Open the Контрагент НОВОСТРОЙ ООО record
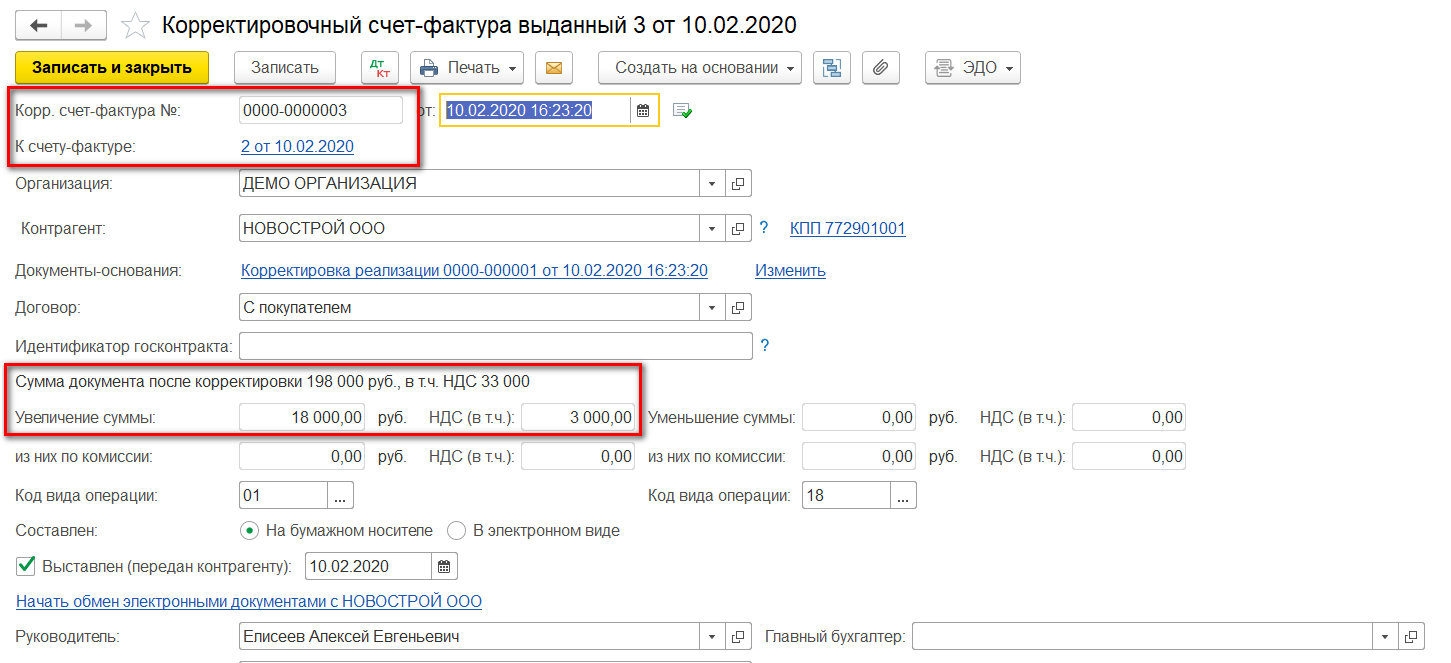The height and width of the screenshot is (663, 1451). pos(738,229)
